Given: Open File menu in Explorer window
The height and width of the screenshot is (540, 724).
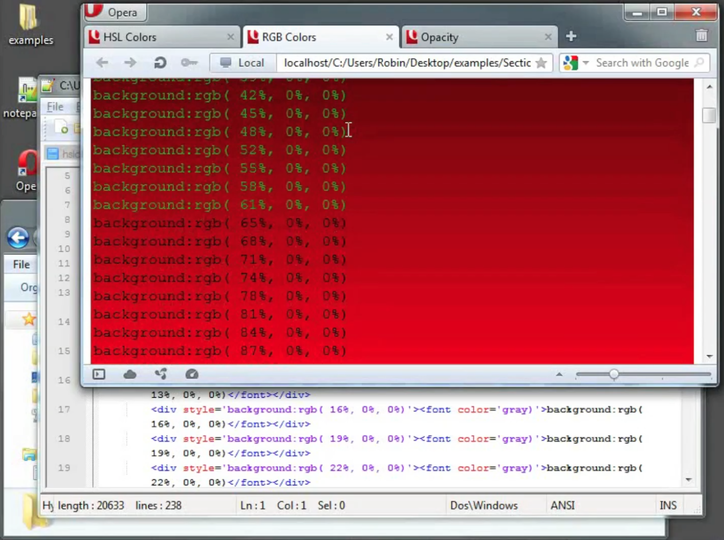Looking at the screenshot, I should [x=21, y=264].
